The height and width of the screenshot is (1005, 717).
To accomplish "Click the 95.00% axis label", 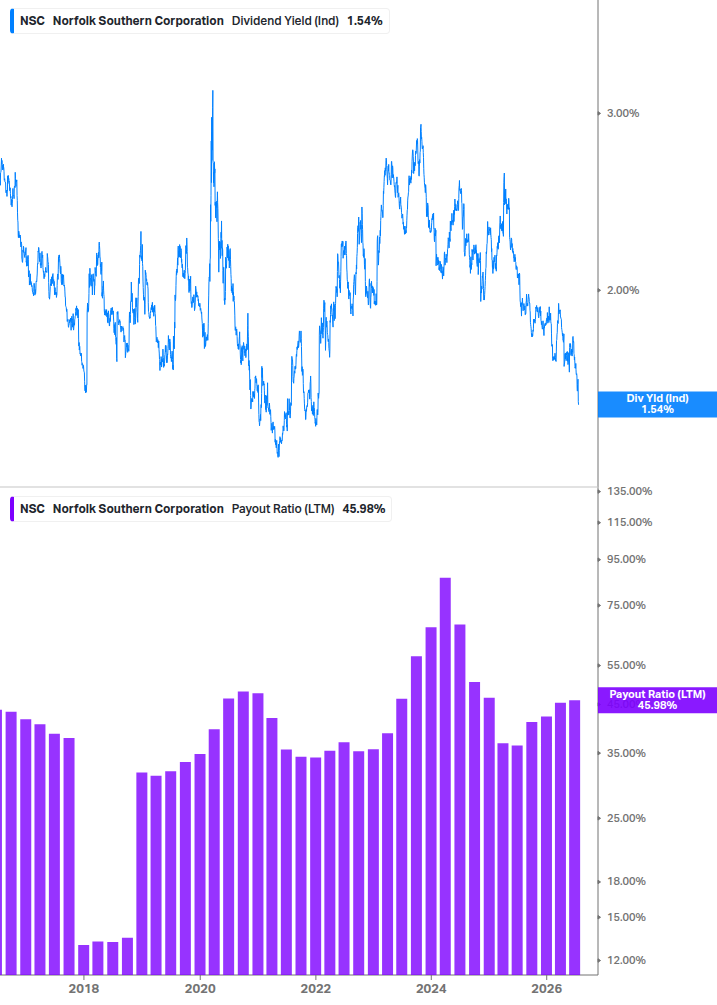I will (626, 560).
